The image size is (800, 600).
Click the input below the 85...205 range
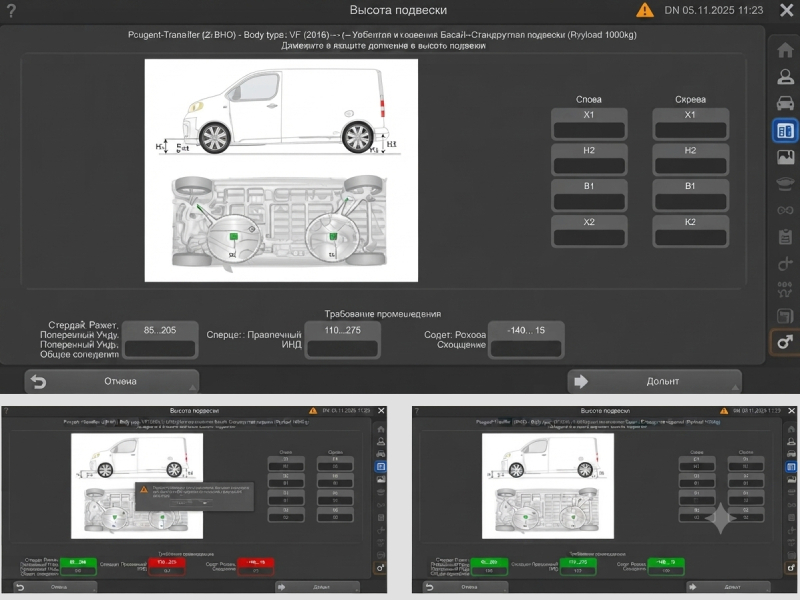point(160,348)
